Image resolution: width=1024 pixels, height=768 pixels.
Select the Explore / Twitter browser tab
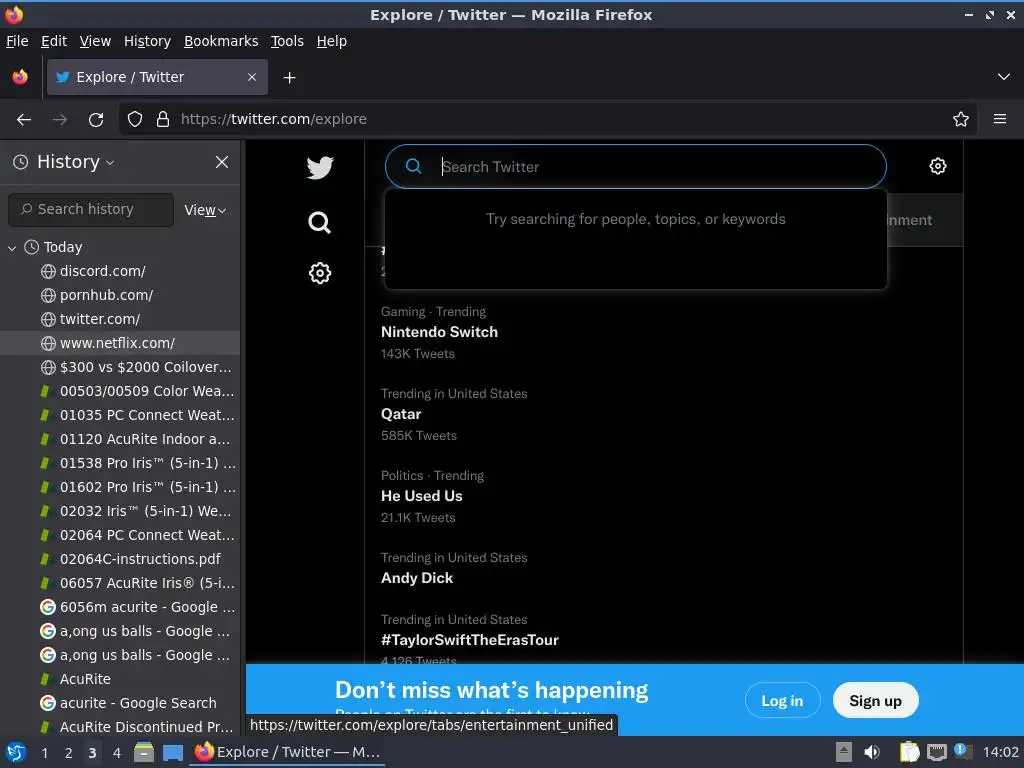[157, 77]
